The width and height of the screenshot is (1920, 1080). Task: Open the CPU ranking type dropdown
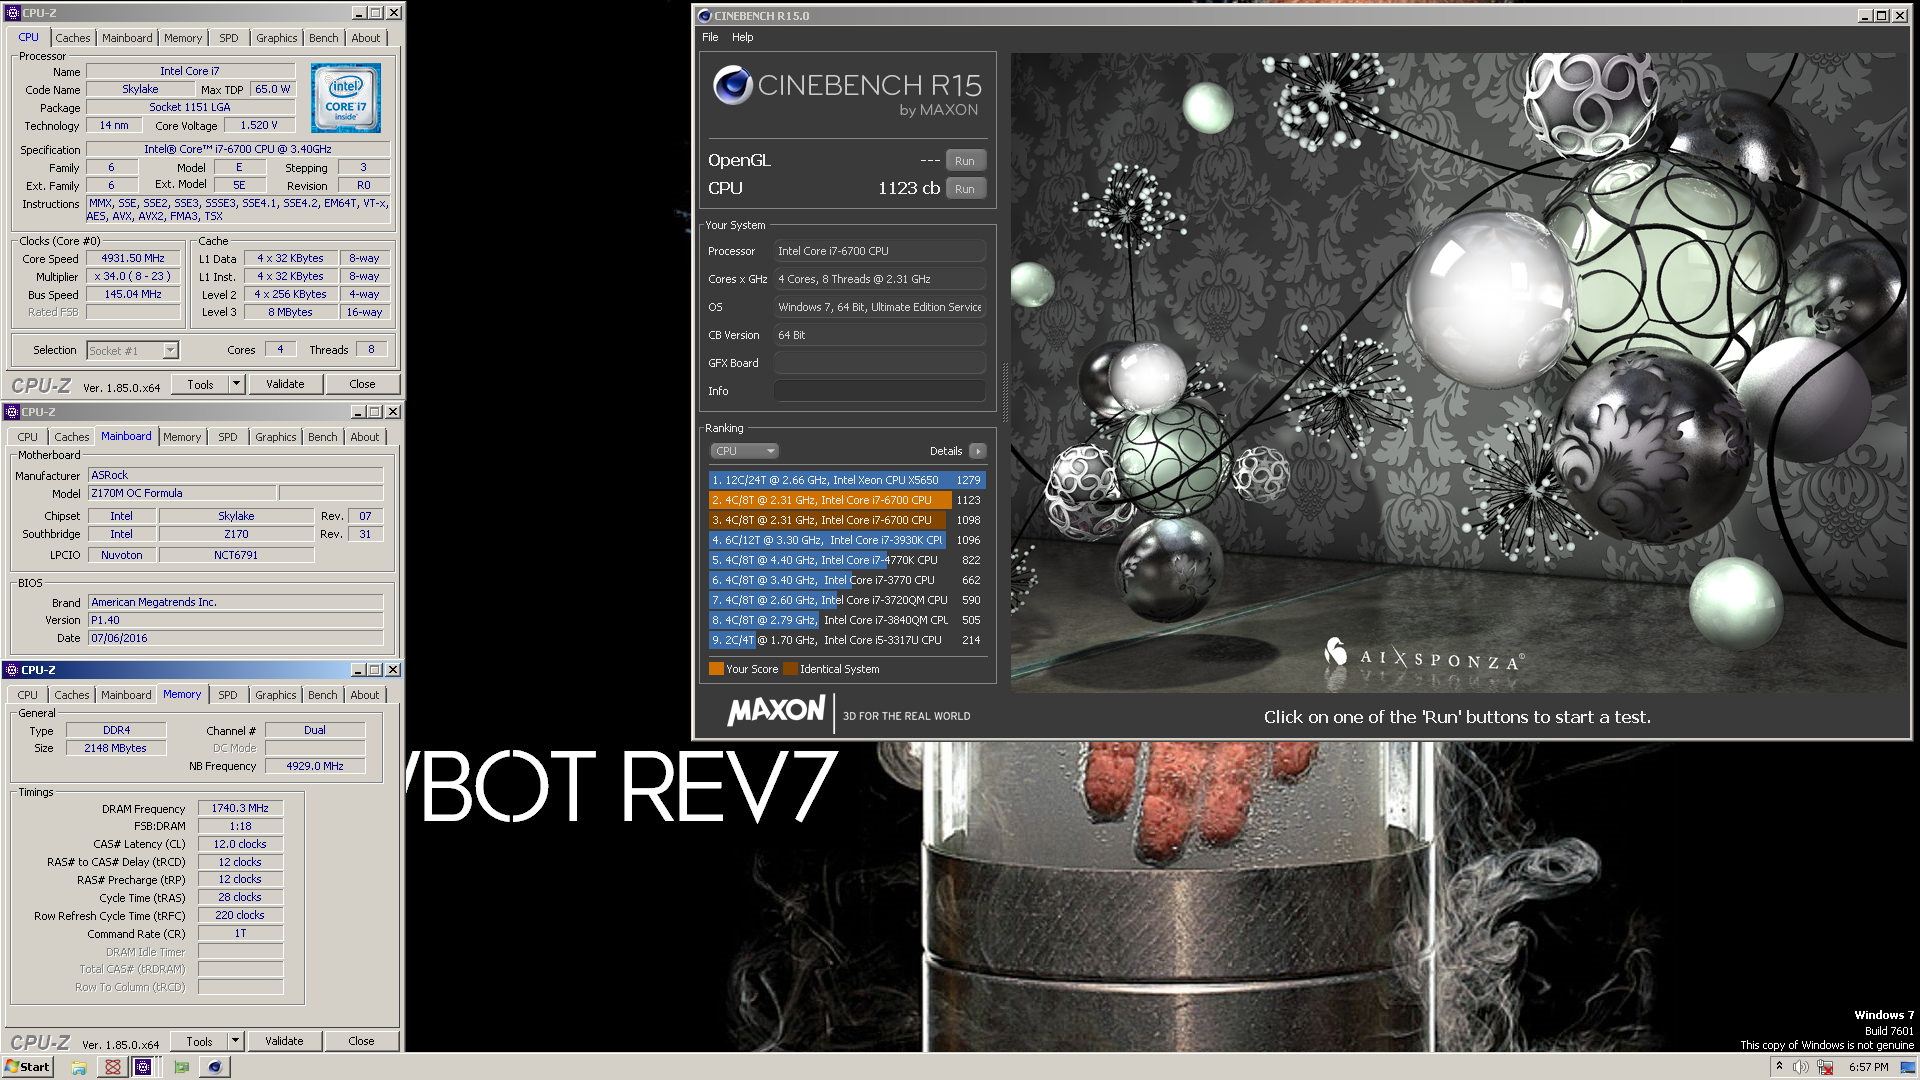745,451
